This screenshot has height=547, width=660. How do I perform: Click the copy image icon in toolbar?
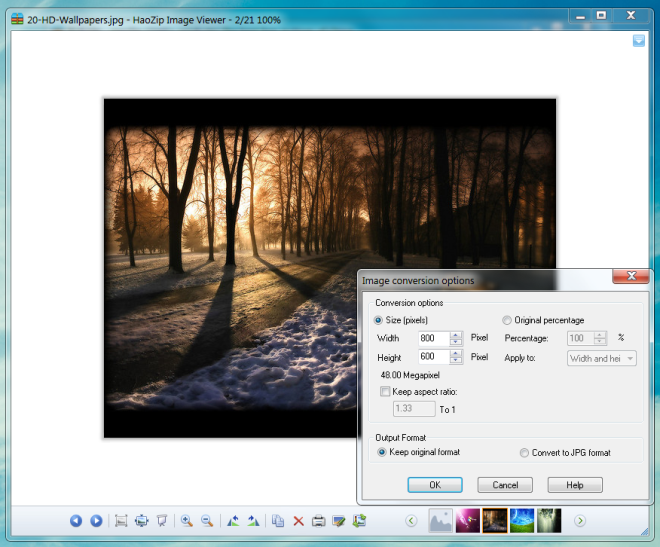[x=278, y=521]
